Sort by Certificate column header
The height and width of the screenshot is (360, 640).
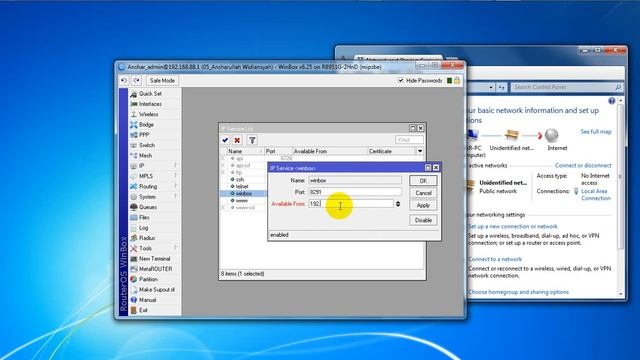coord(391,151)
